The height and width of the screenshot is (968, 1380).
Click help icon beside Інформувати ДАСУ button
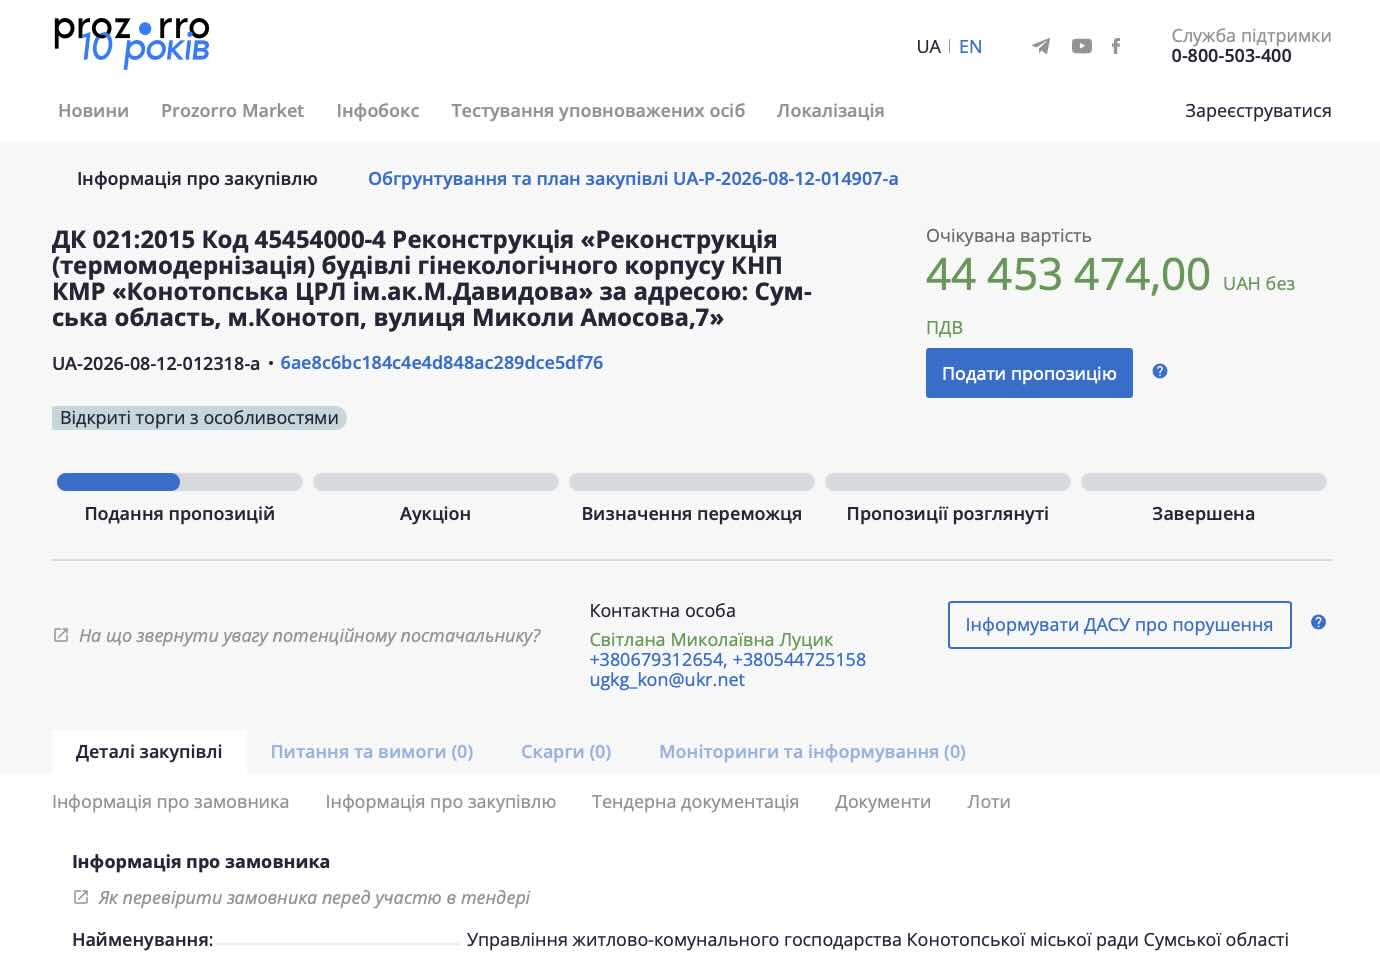(1318, 622)
